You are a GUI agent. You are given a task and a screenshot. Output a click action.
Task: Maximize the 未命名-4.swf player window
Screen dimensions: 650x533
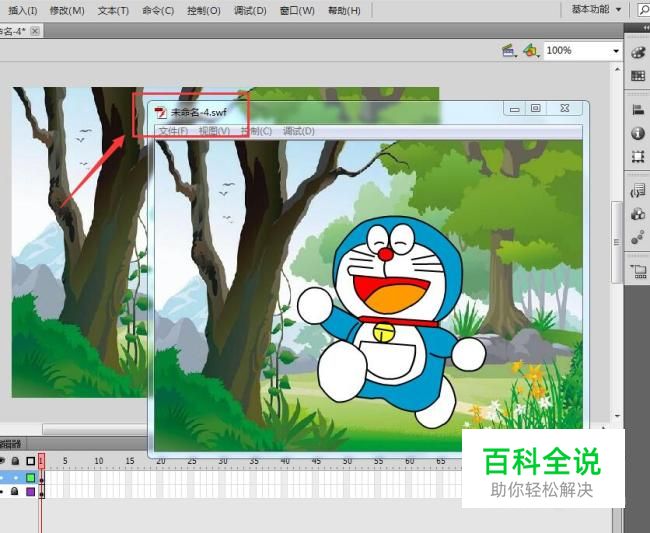[x=536, y=109]
